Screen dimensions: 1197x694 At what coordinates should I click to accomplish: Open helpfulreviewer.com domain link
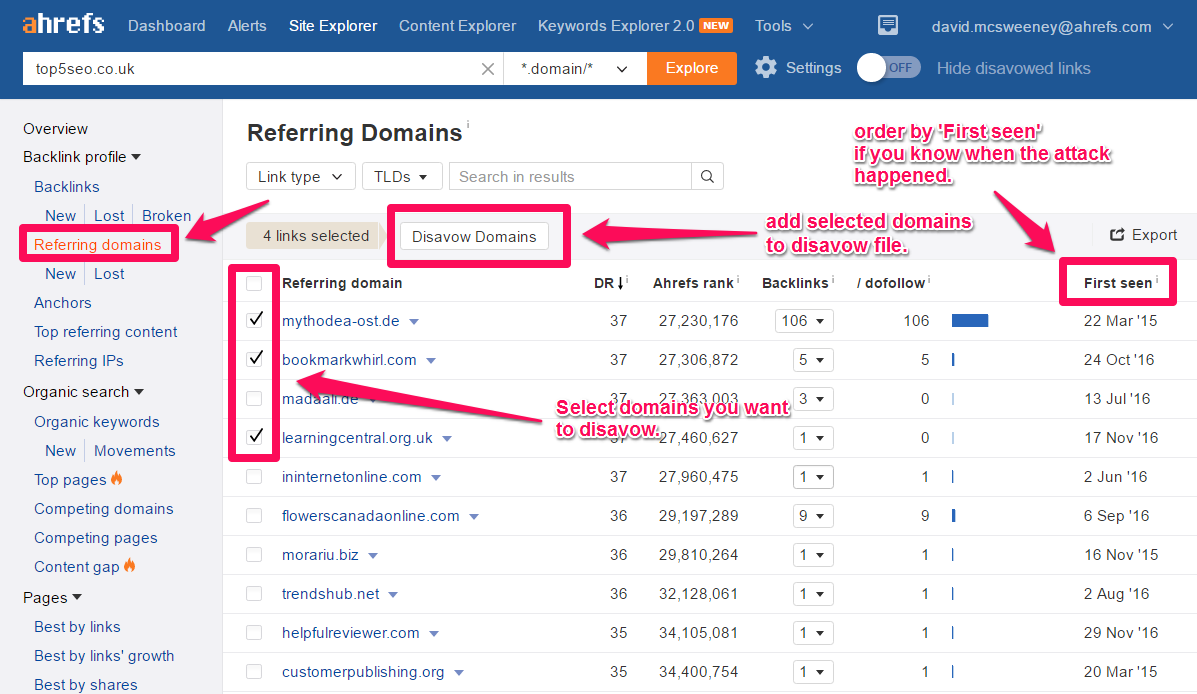click(x=350, y=632)
